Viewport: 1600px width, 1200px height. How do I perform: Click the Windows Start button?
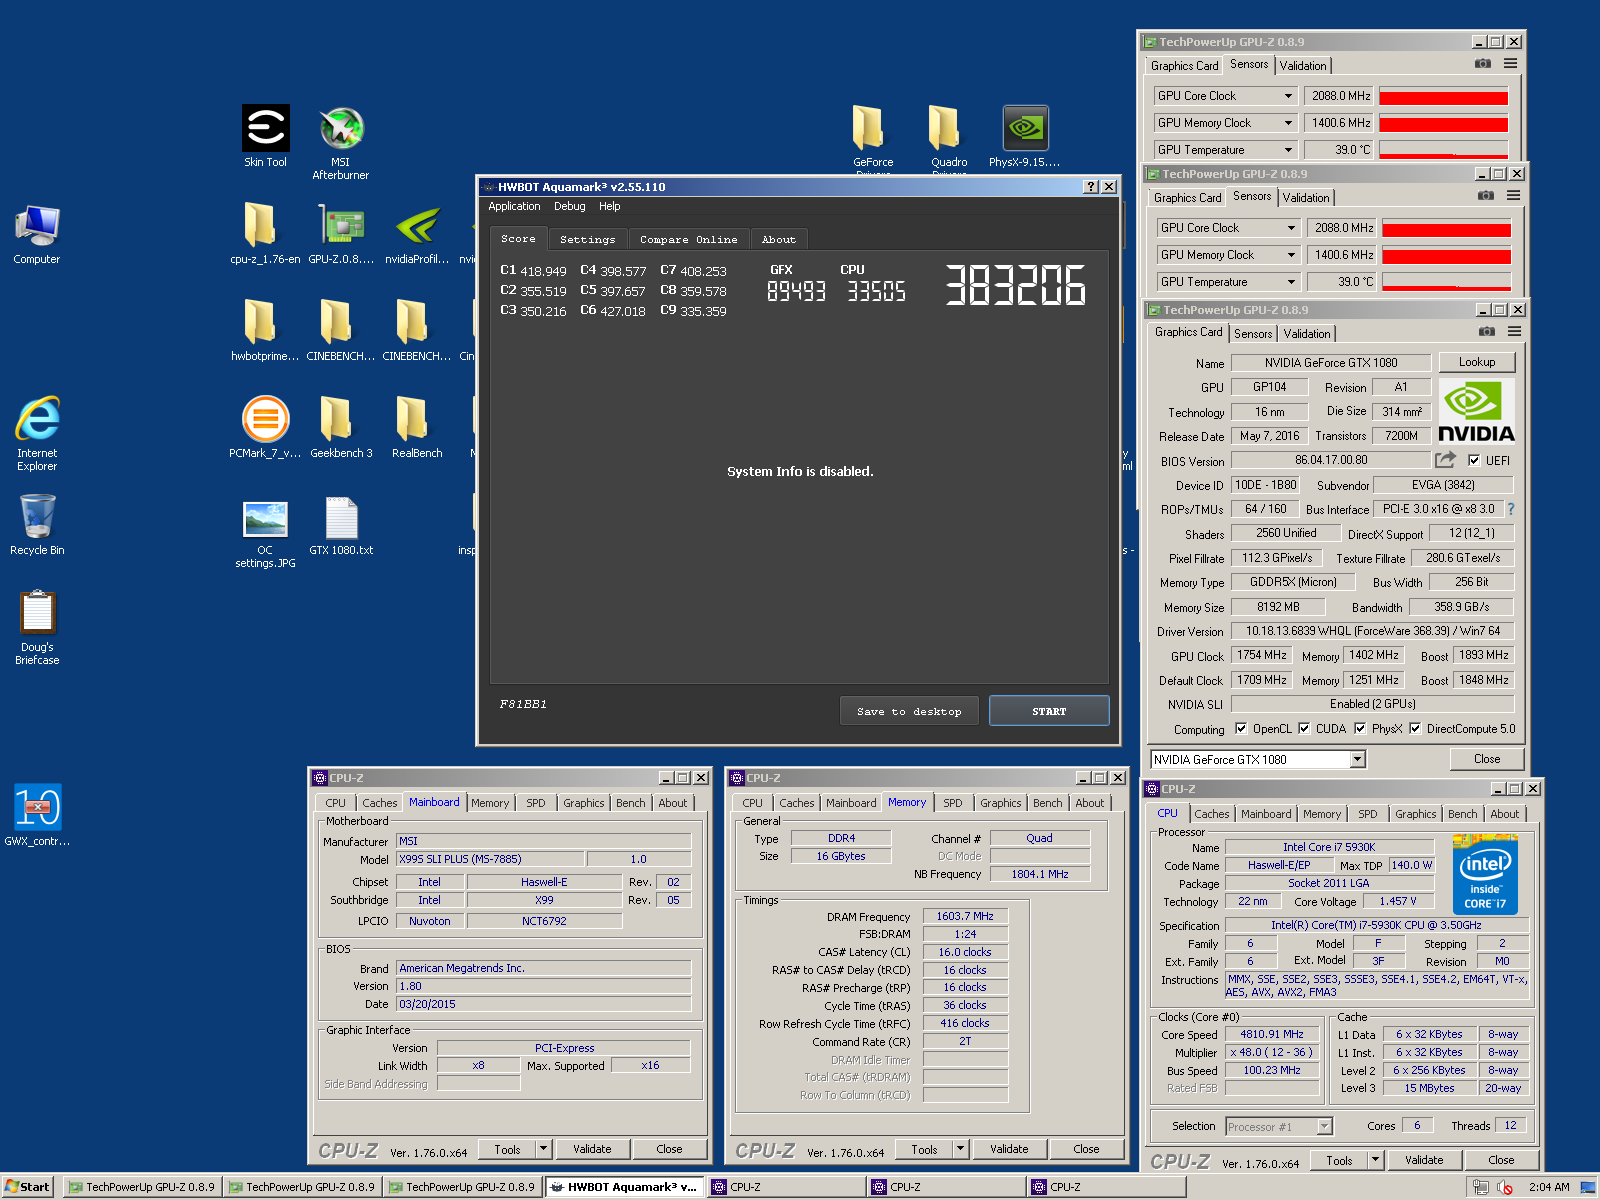pyautogui.click(x=27, y=1187)
